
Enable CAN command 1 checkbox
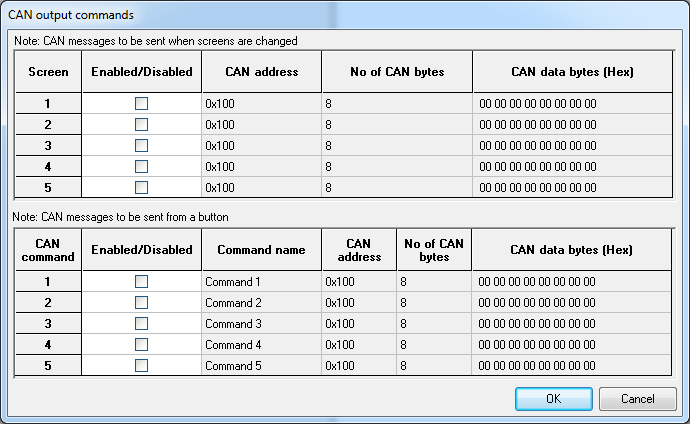(x=141, y=282)
